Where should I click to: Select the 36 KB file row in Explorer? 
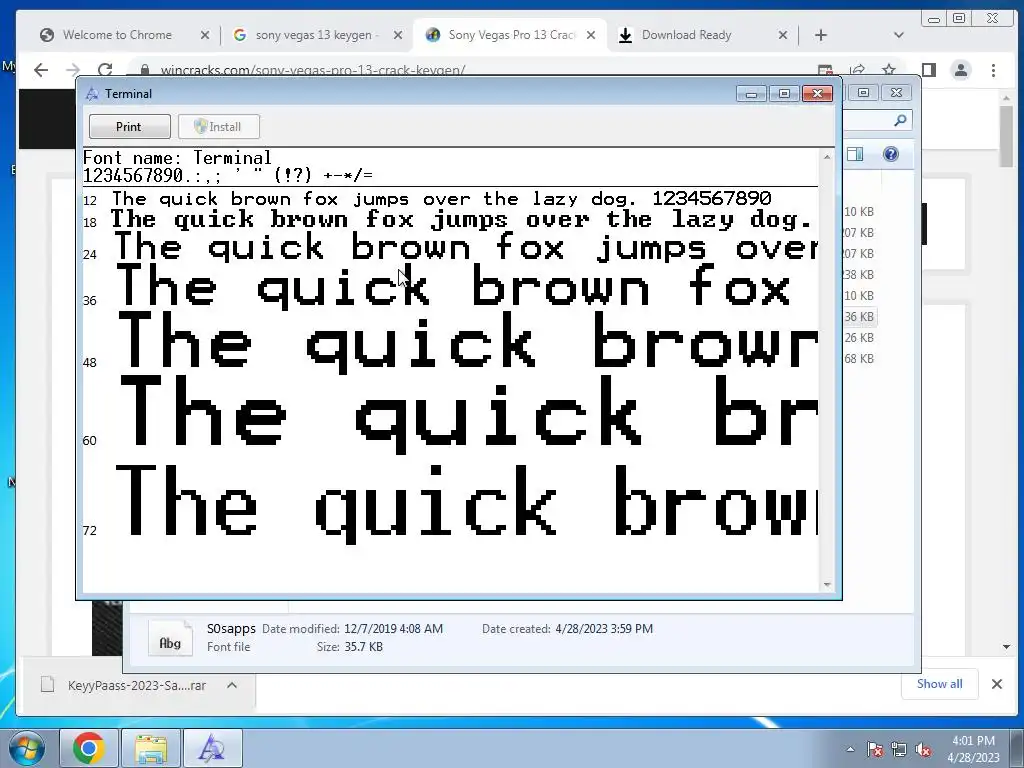859,317
